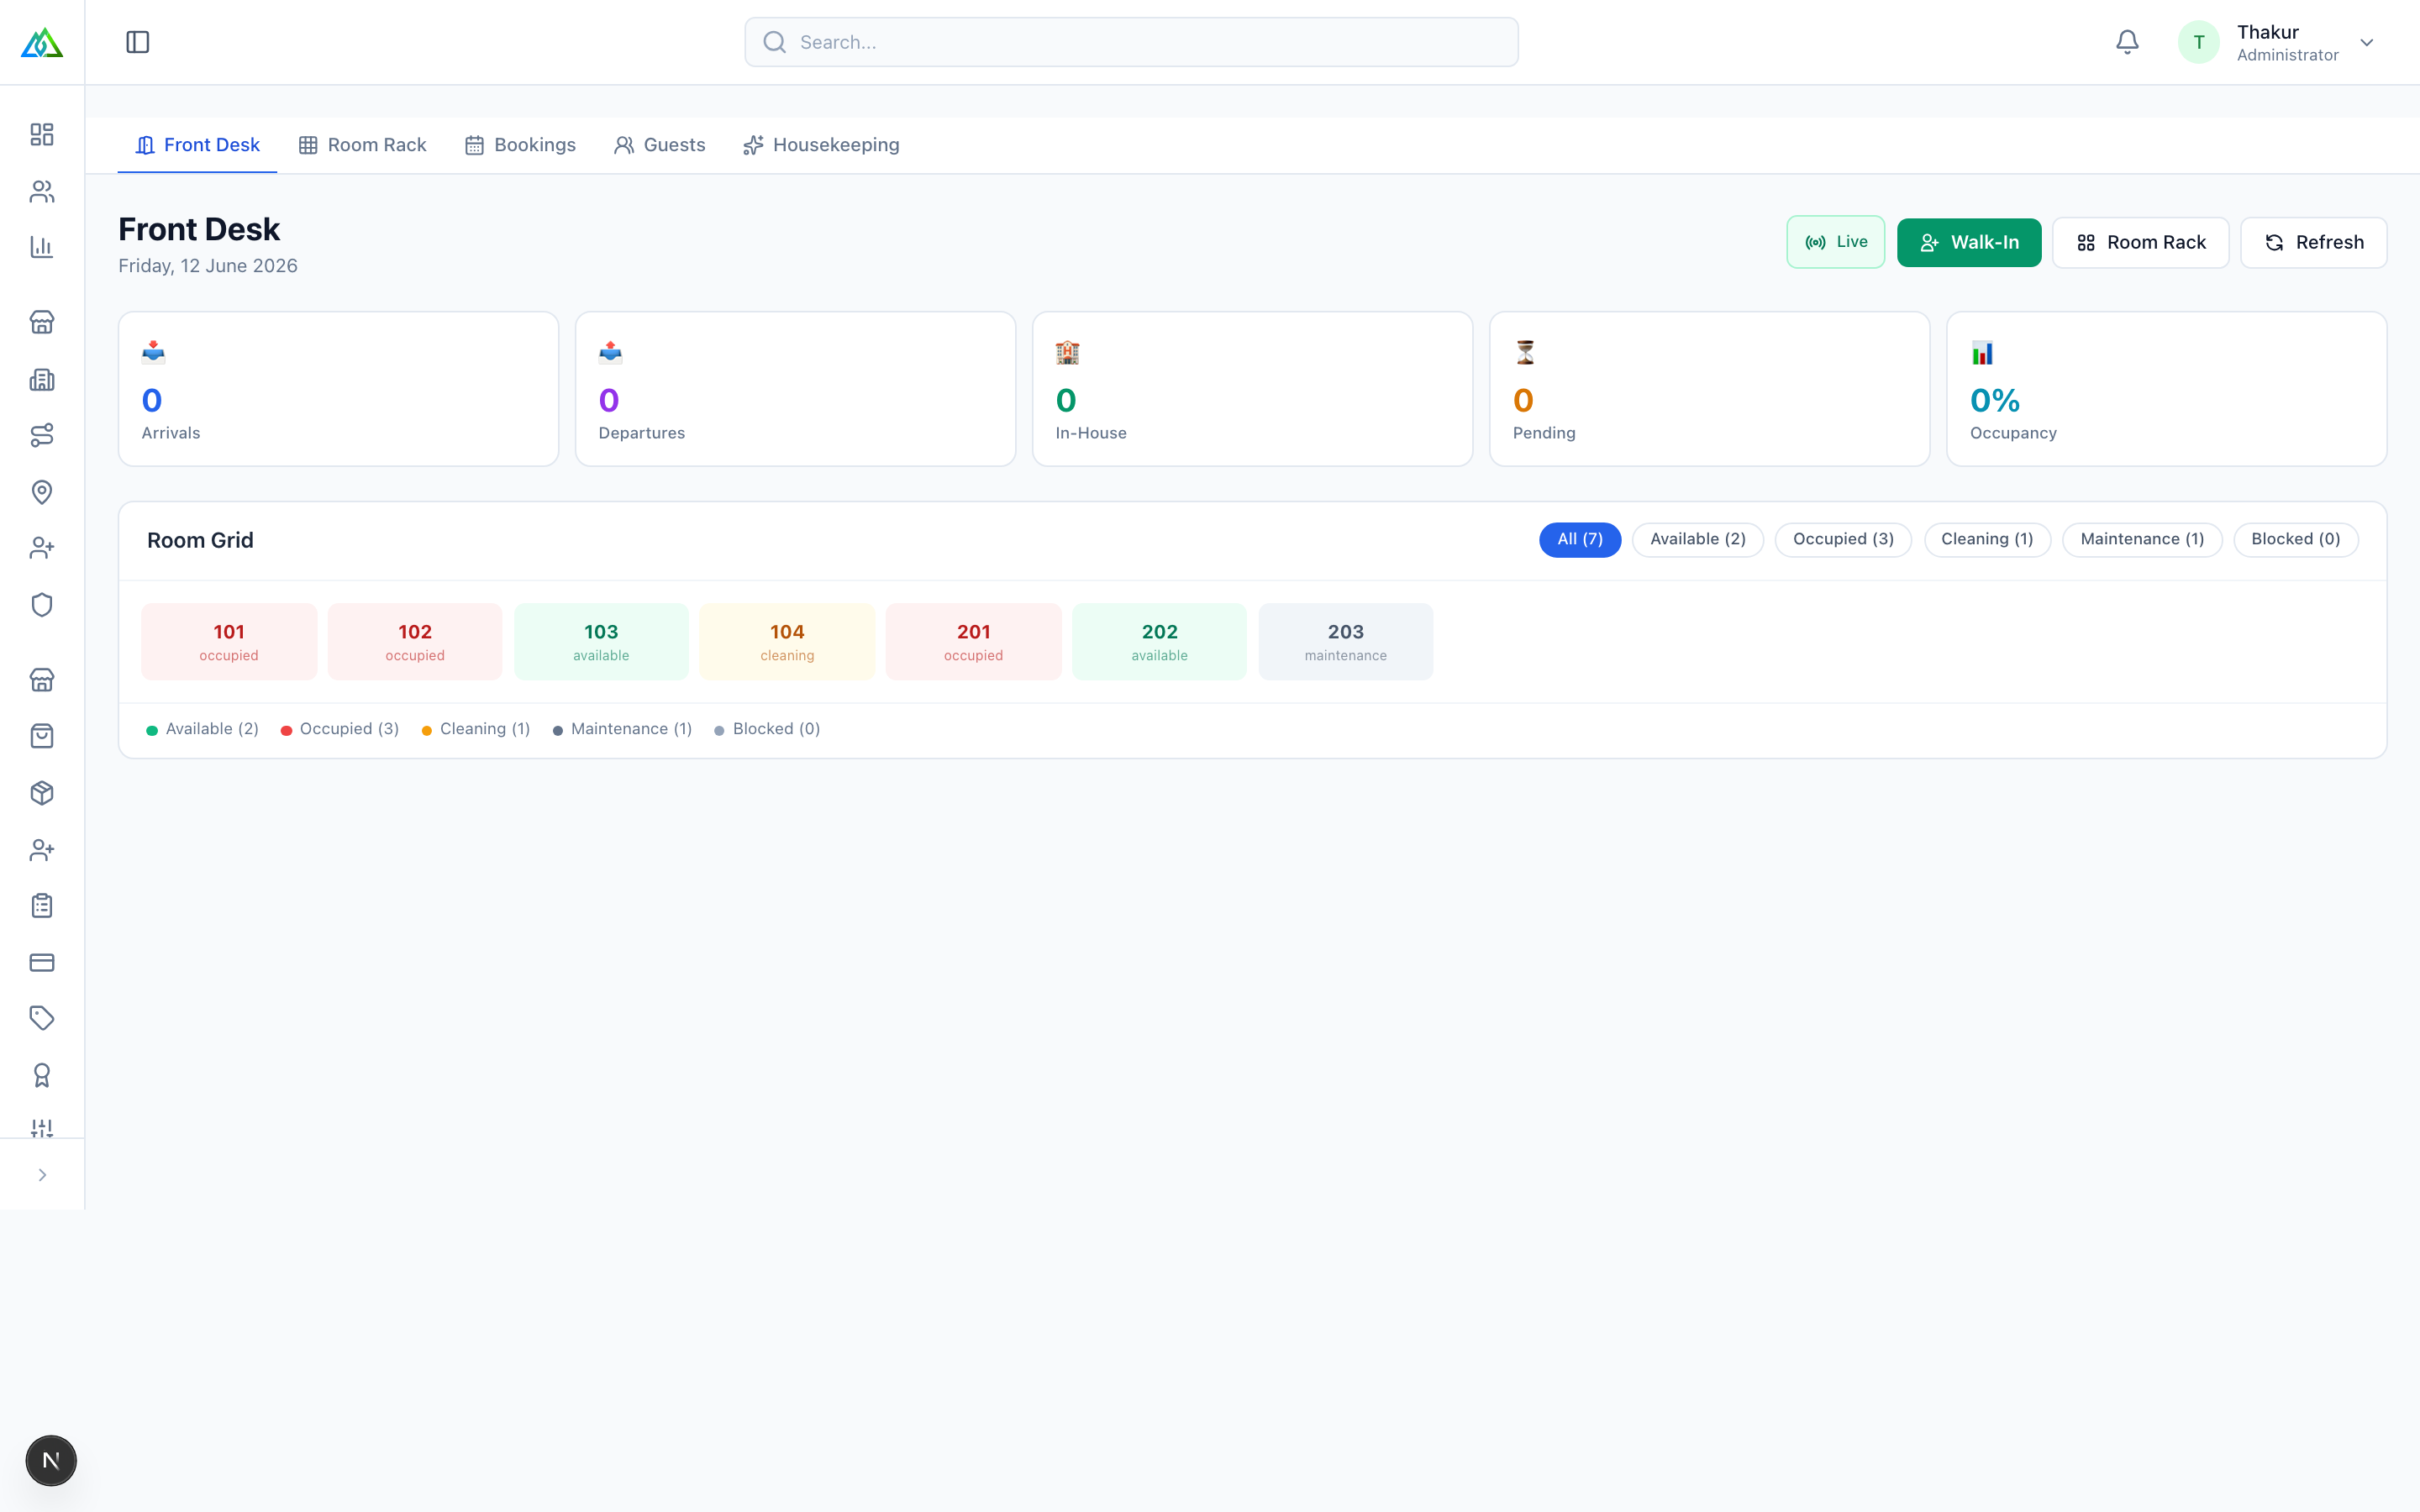The height and width of the screenshot is (1512, 2420).
Task: Click the In-House stat card
Action: [x=1252, y=389]
